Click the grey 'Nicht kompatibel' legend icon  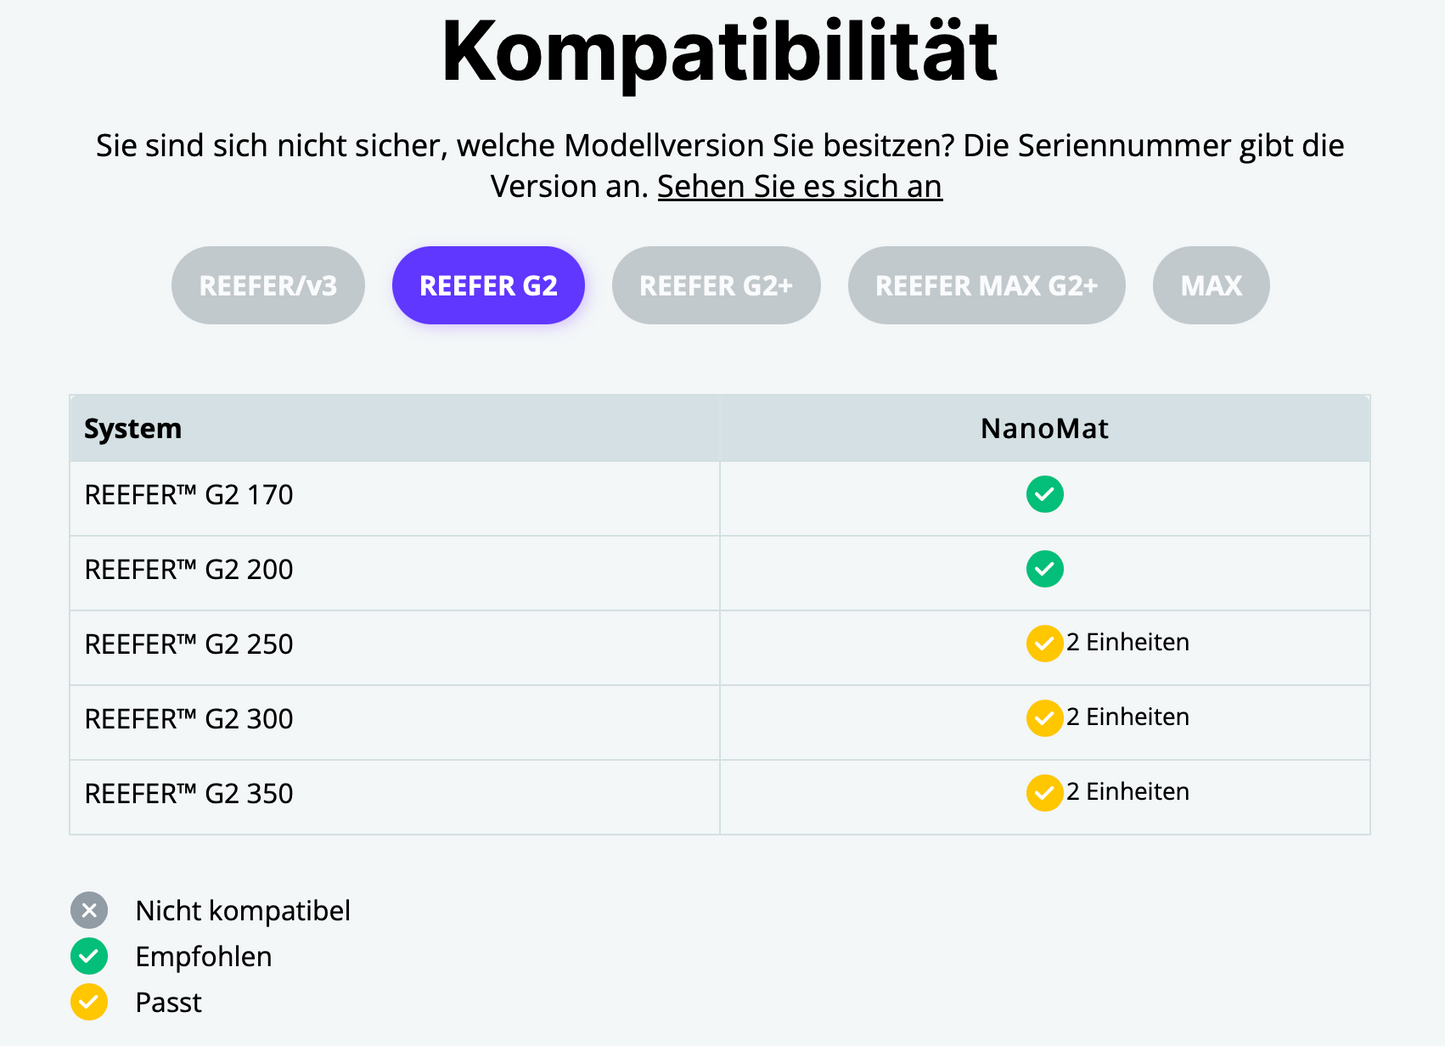[x=89, y=910]
